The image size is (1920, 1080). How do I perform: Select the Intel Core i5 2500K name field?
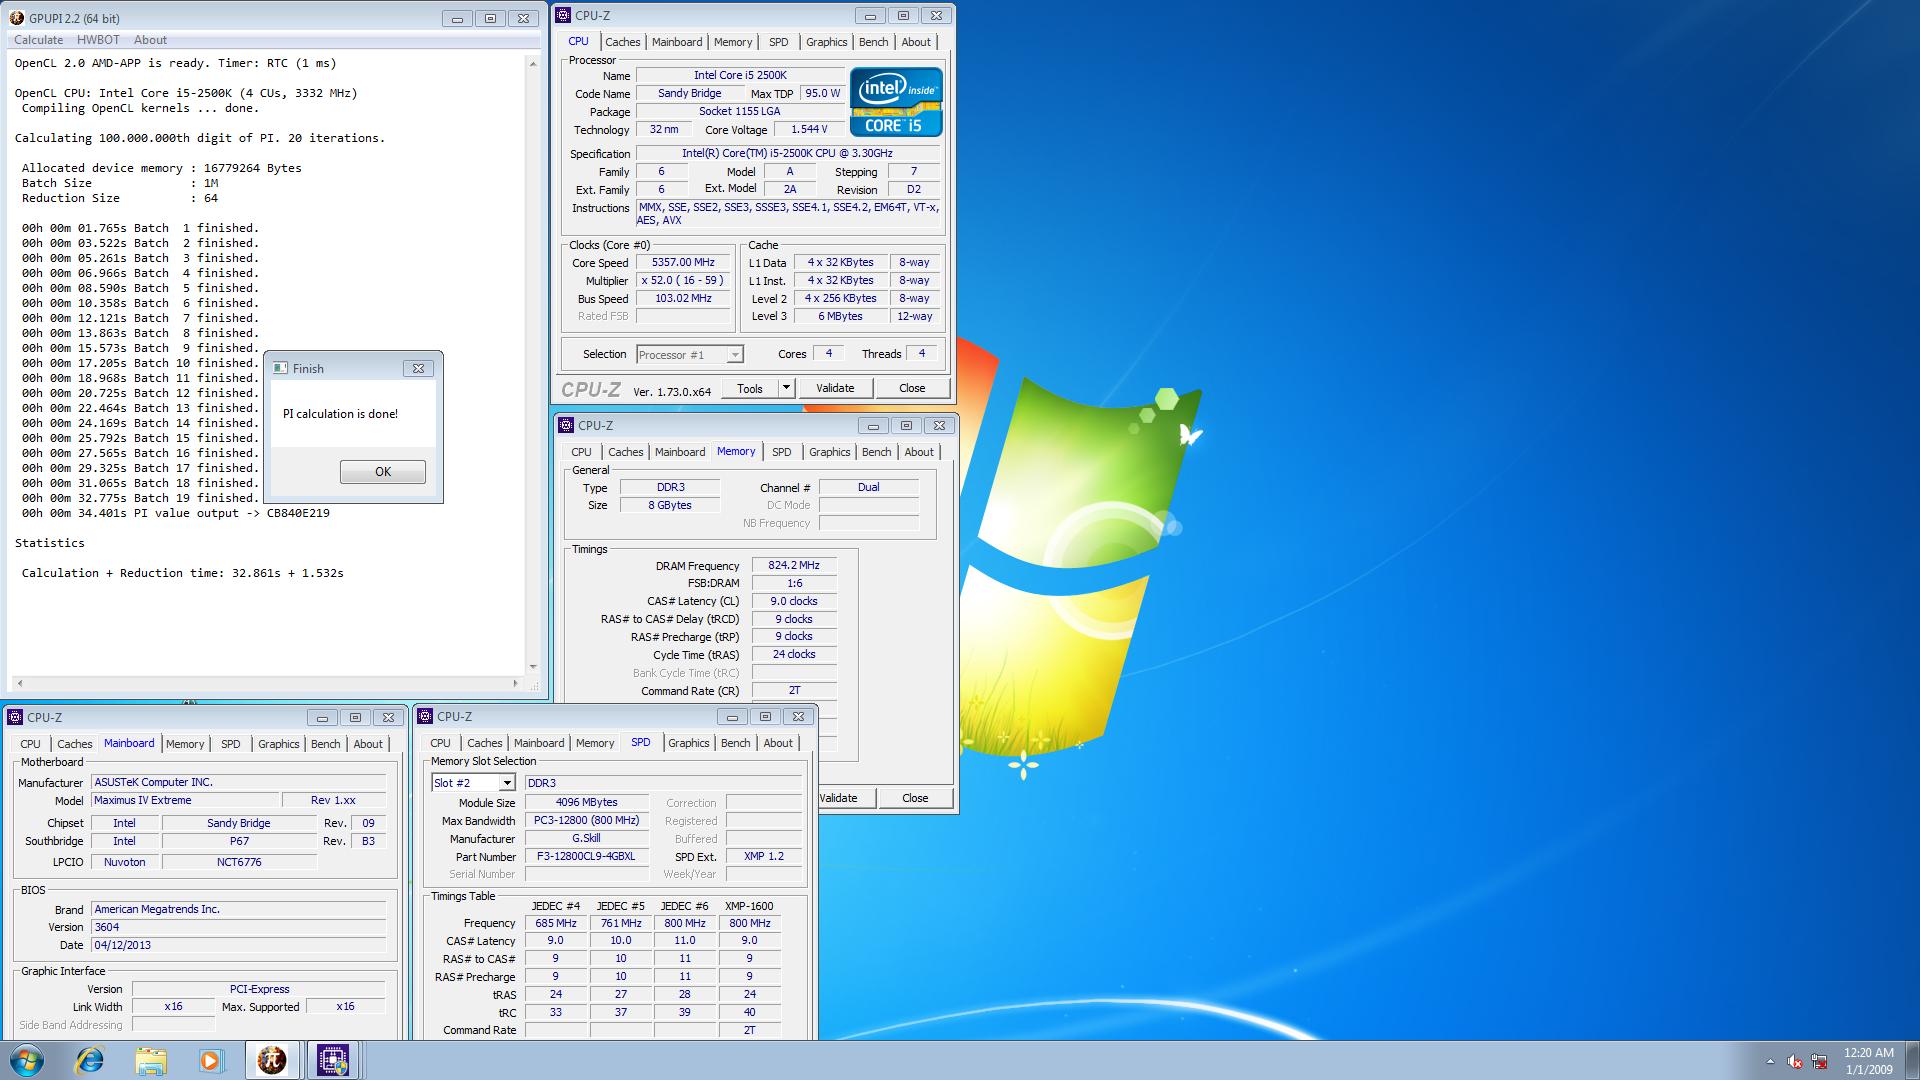pyautogui.click(x=740, y=76)
